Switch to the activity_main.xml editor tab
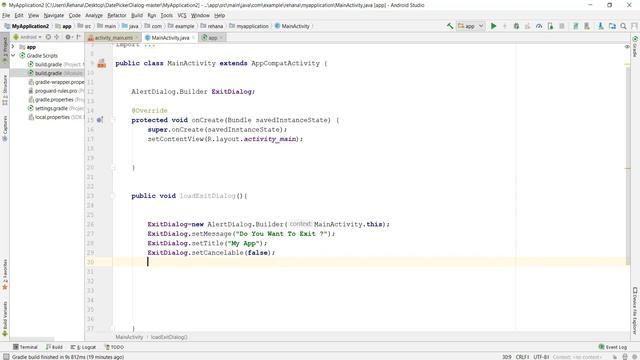The width and height of the screenshot is (640, 360). pyautogui.click(x=113, y=38)
